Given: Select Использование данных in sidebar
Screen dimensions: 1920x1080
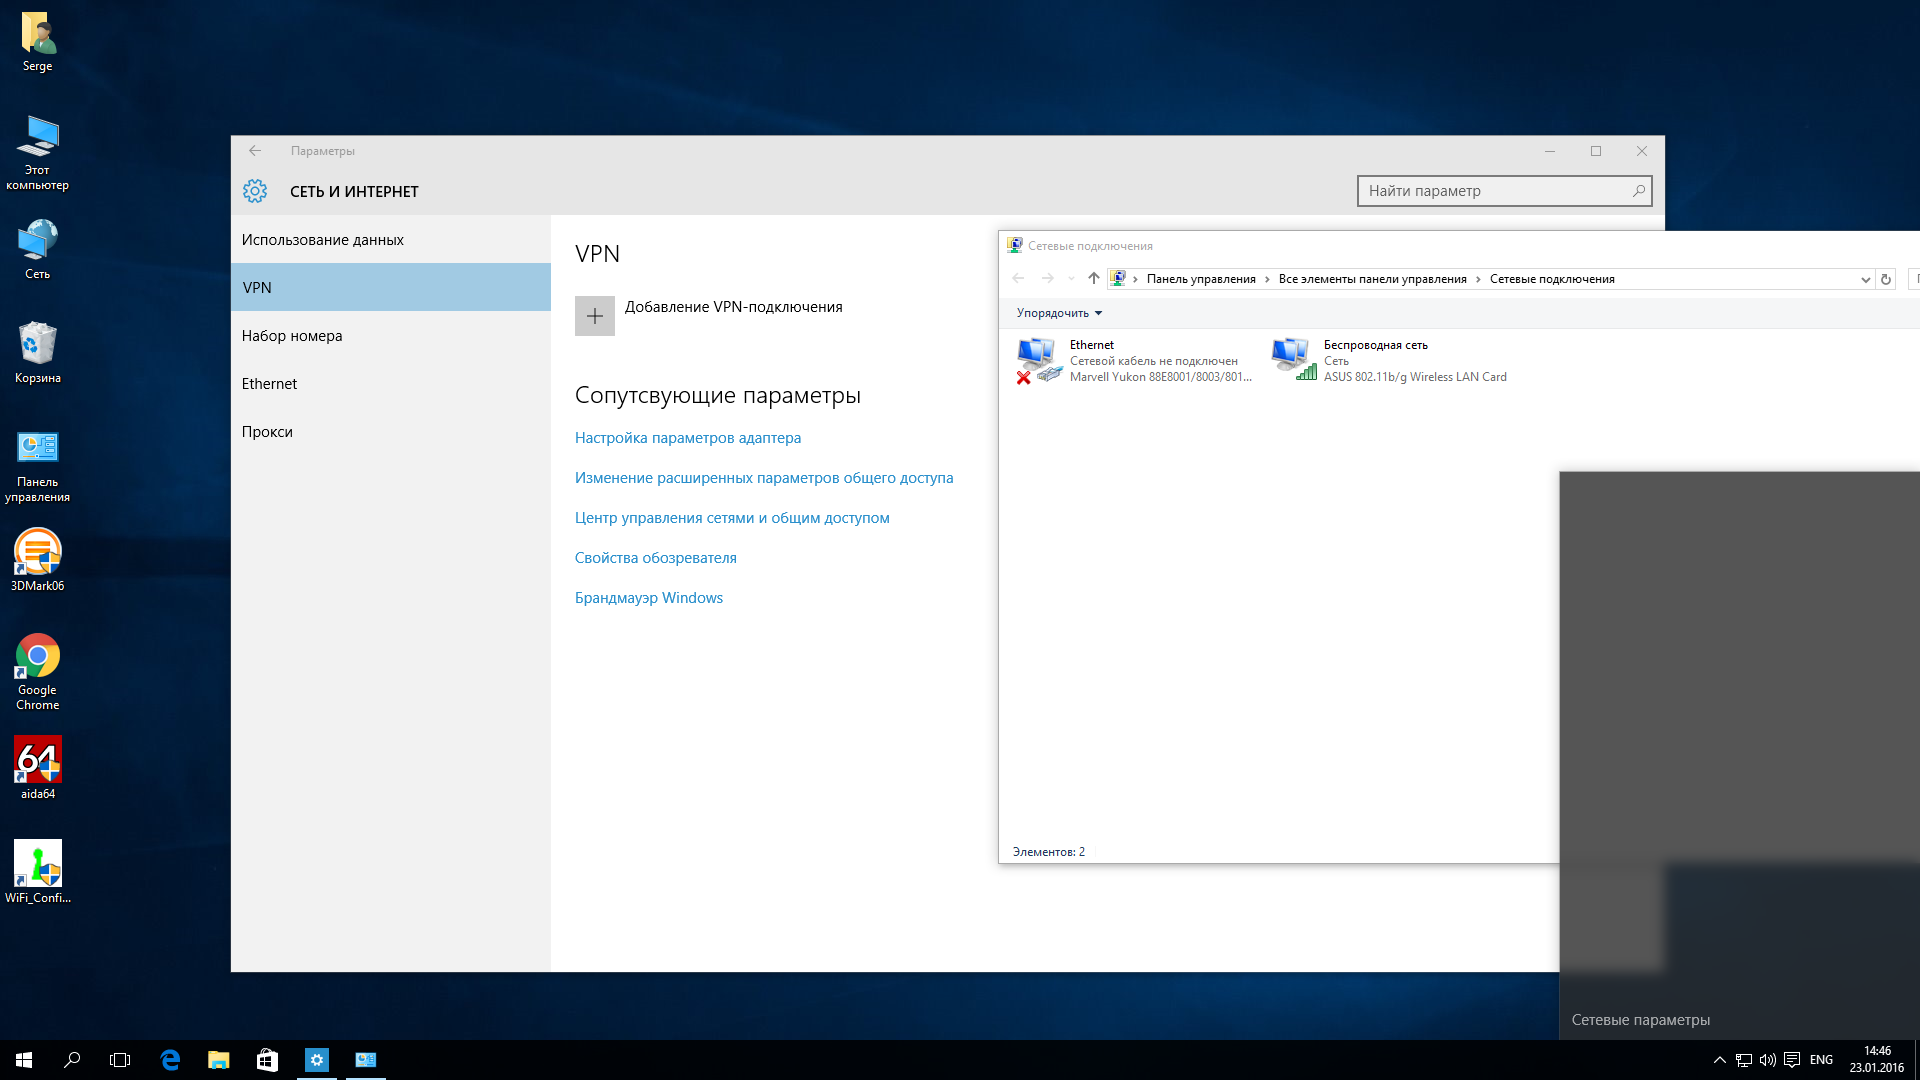Looking at the screenshot, I should click(x=322, y=240).
